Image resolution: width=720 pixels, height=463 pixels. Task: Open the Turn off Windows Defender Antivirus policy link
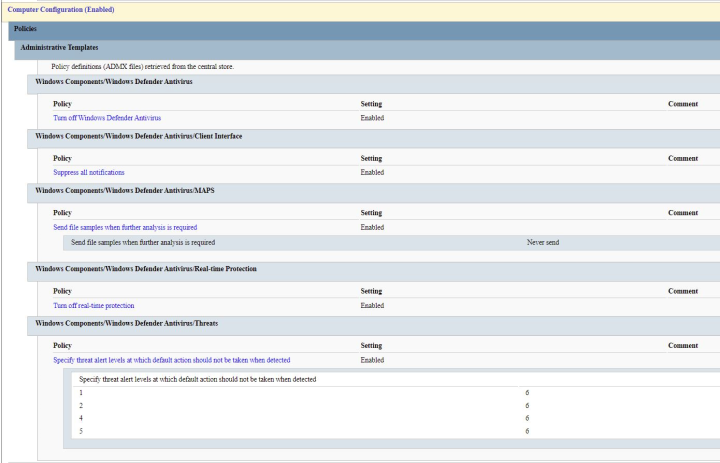(107, 118)
